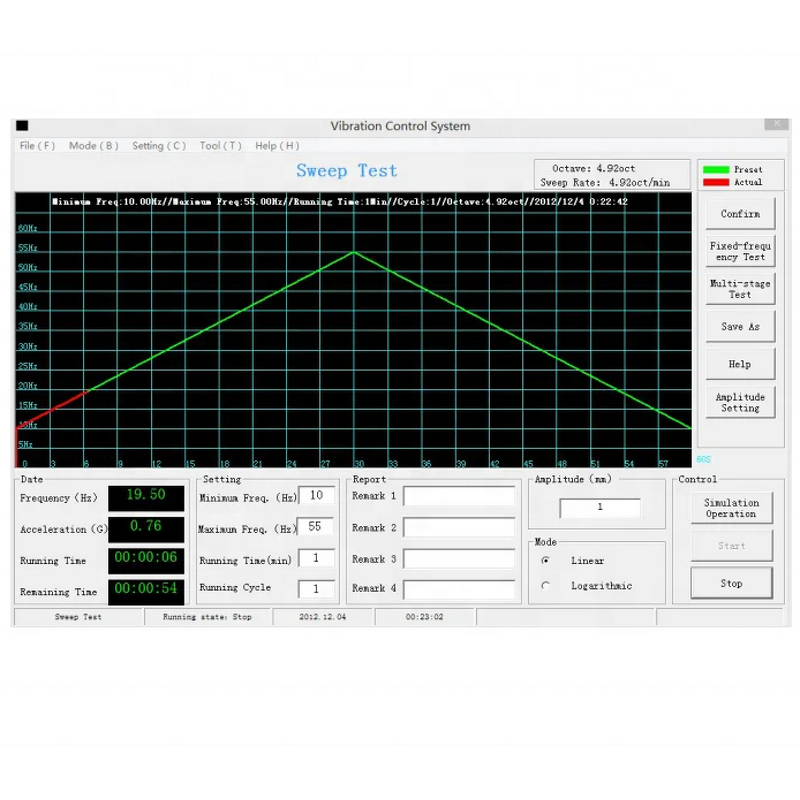Select the Linear mode radio button
800x800 pixels.
545,561
